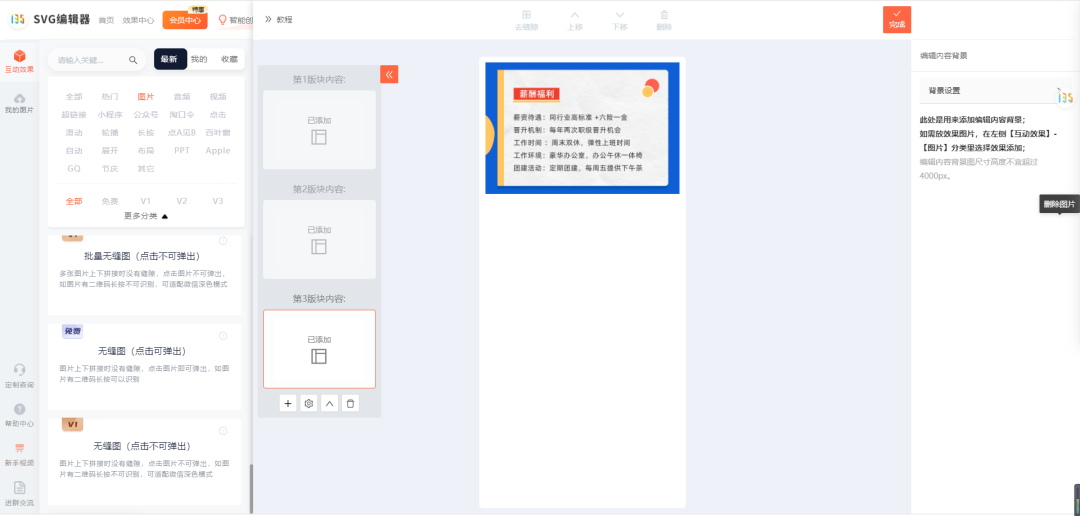The image size is (1080, 516).
Task: Click the 薪酬福利 image in canvas
Action: tap(582, 128)
